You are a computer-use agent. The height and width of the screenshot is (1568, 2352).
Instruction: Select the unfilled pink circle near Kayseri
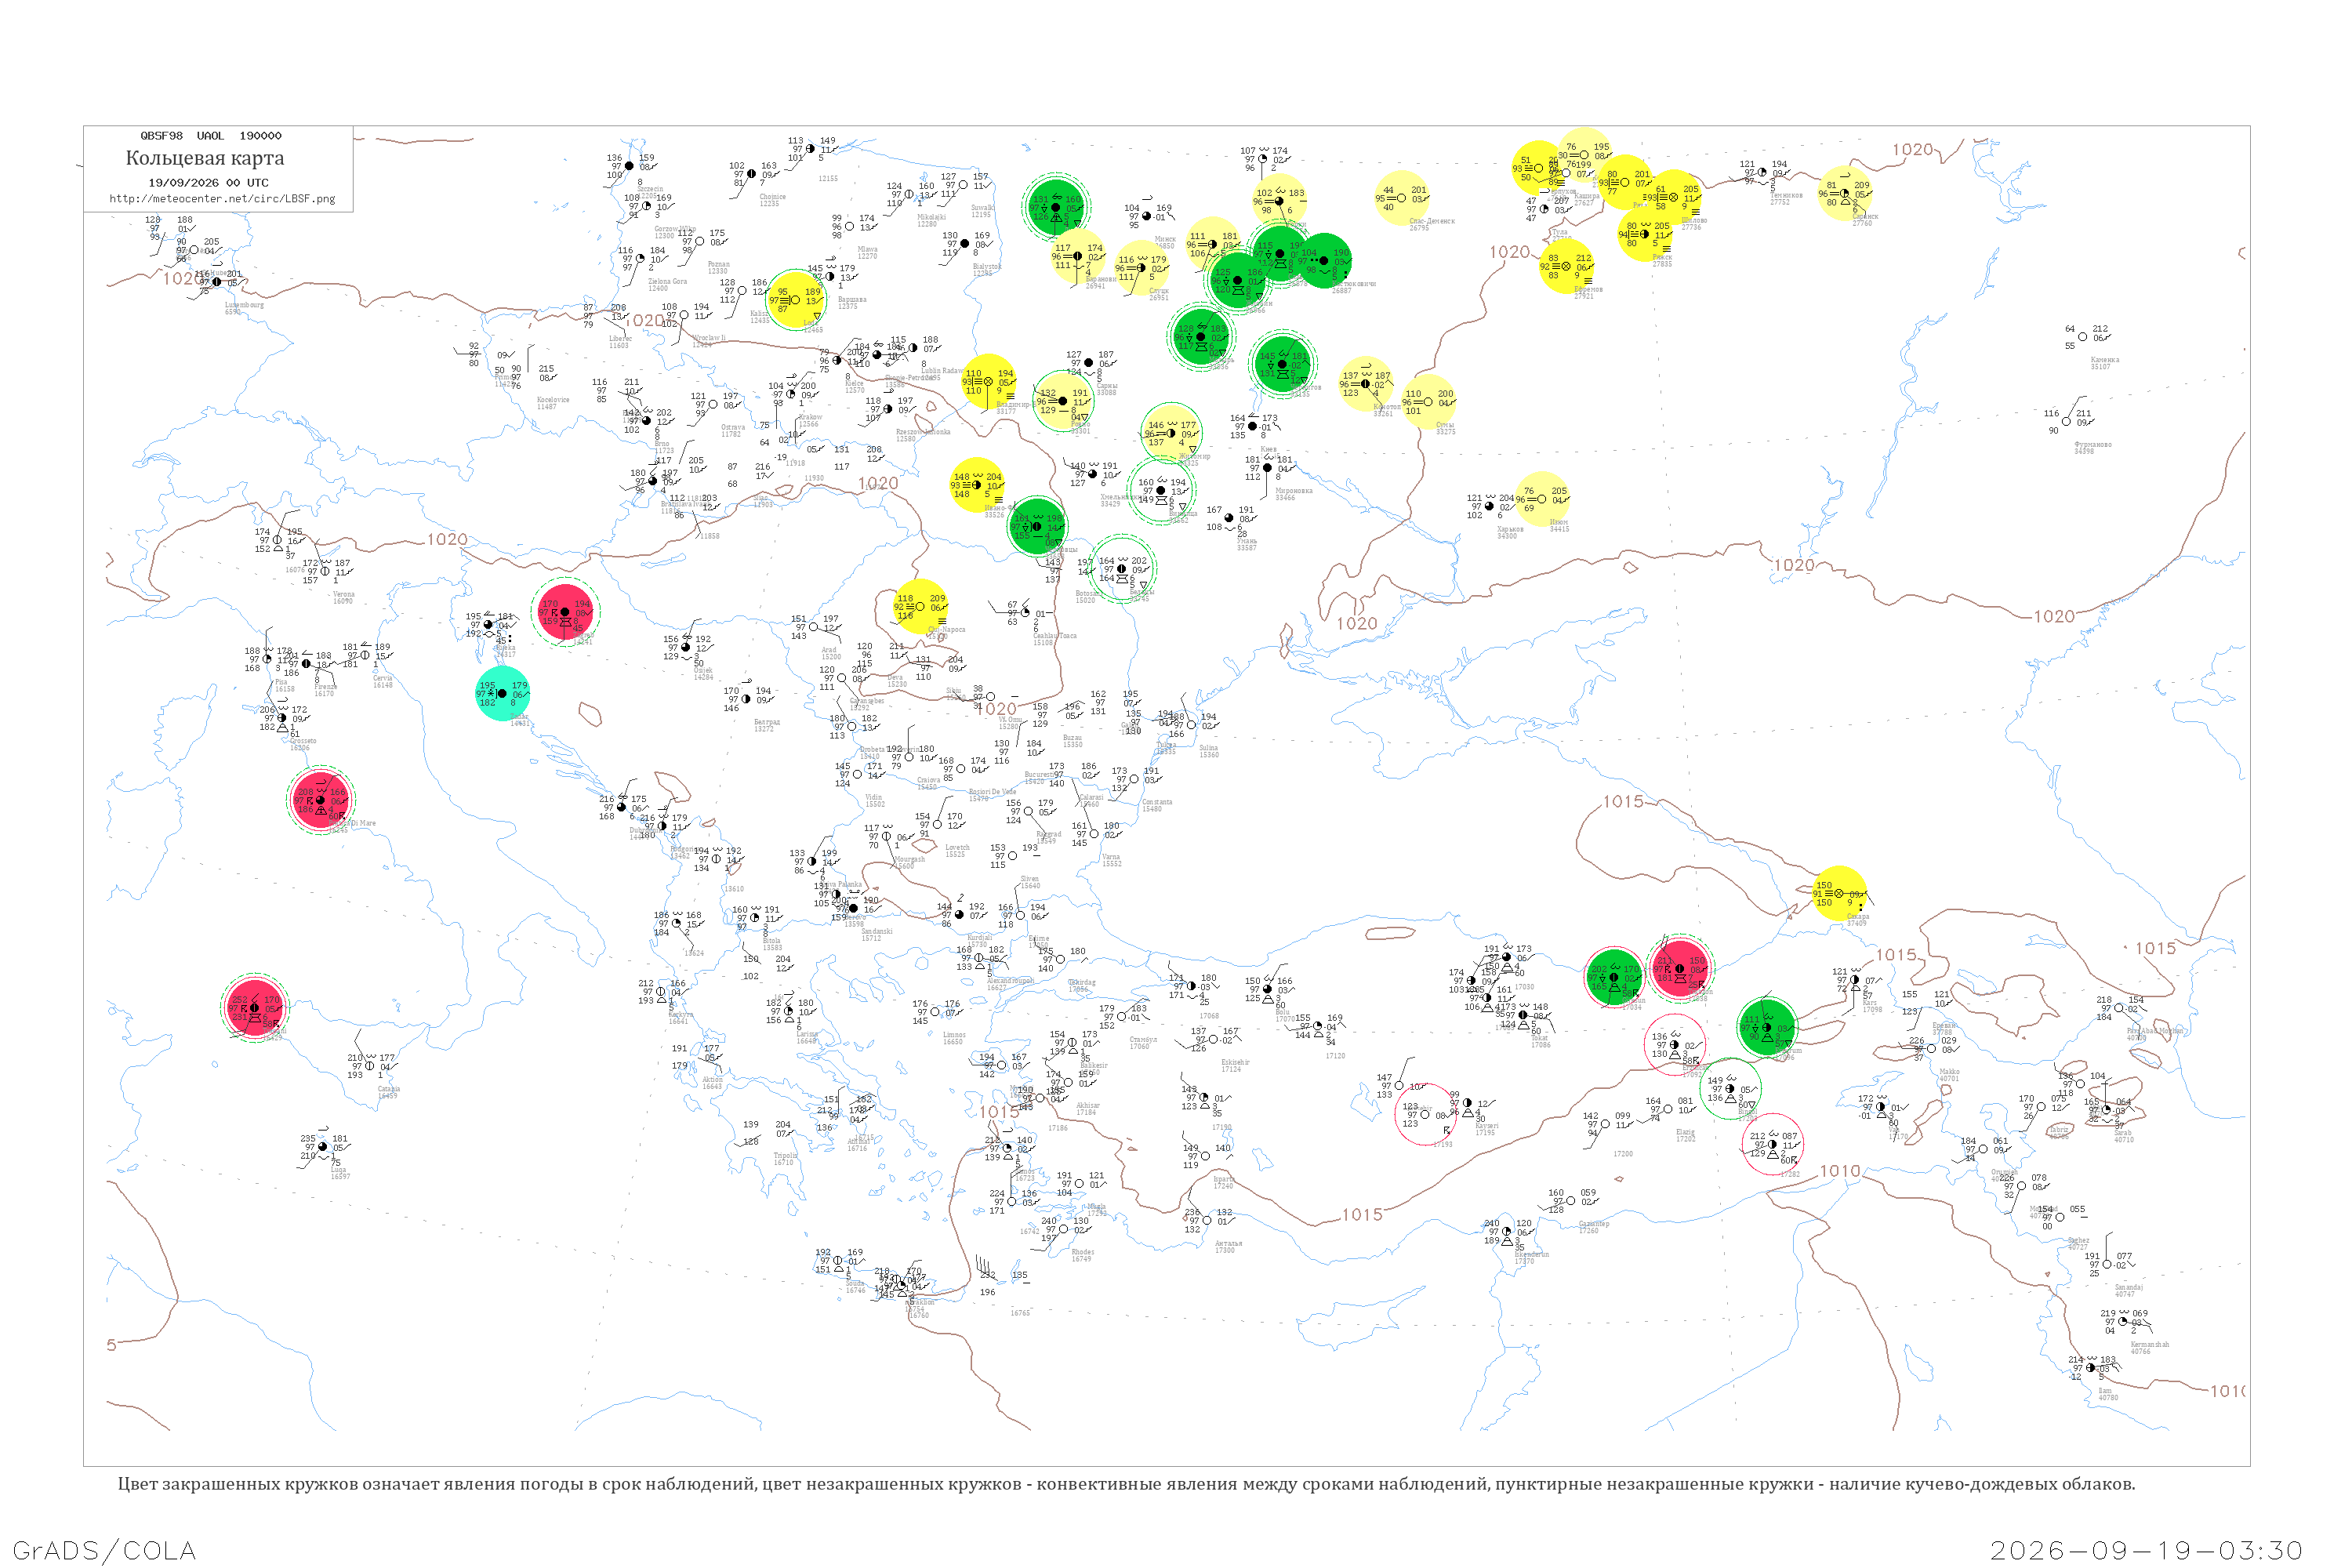(1426, 1114)
